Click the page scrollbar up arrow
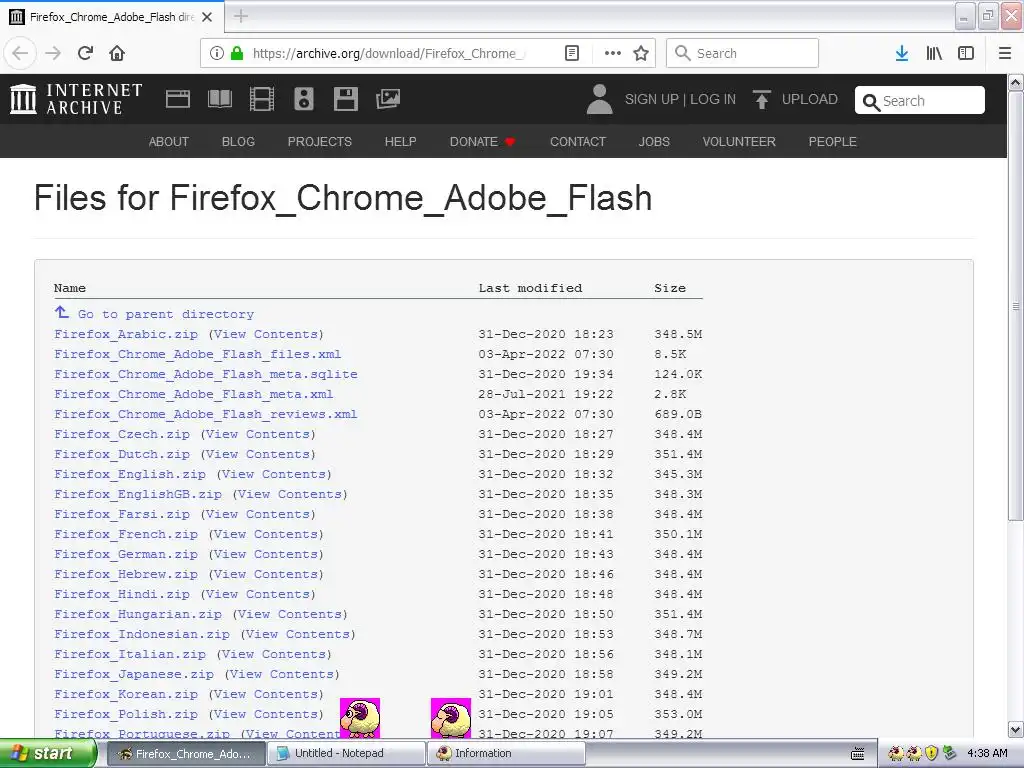Viewport: 1024px width, 768px height. coord(1016,82)
